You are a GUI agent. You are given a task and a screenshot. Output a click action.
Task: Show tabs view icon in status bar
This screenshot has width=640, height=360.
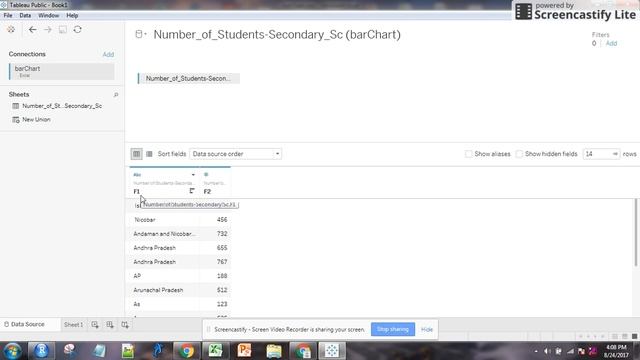pyautogui.click(x=634, y=336)
